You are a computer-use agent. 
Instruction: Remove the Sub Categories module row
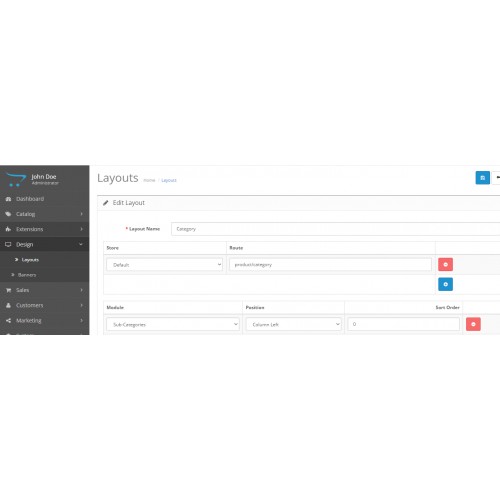tap(473, 324)
